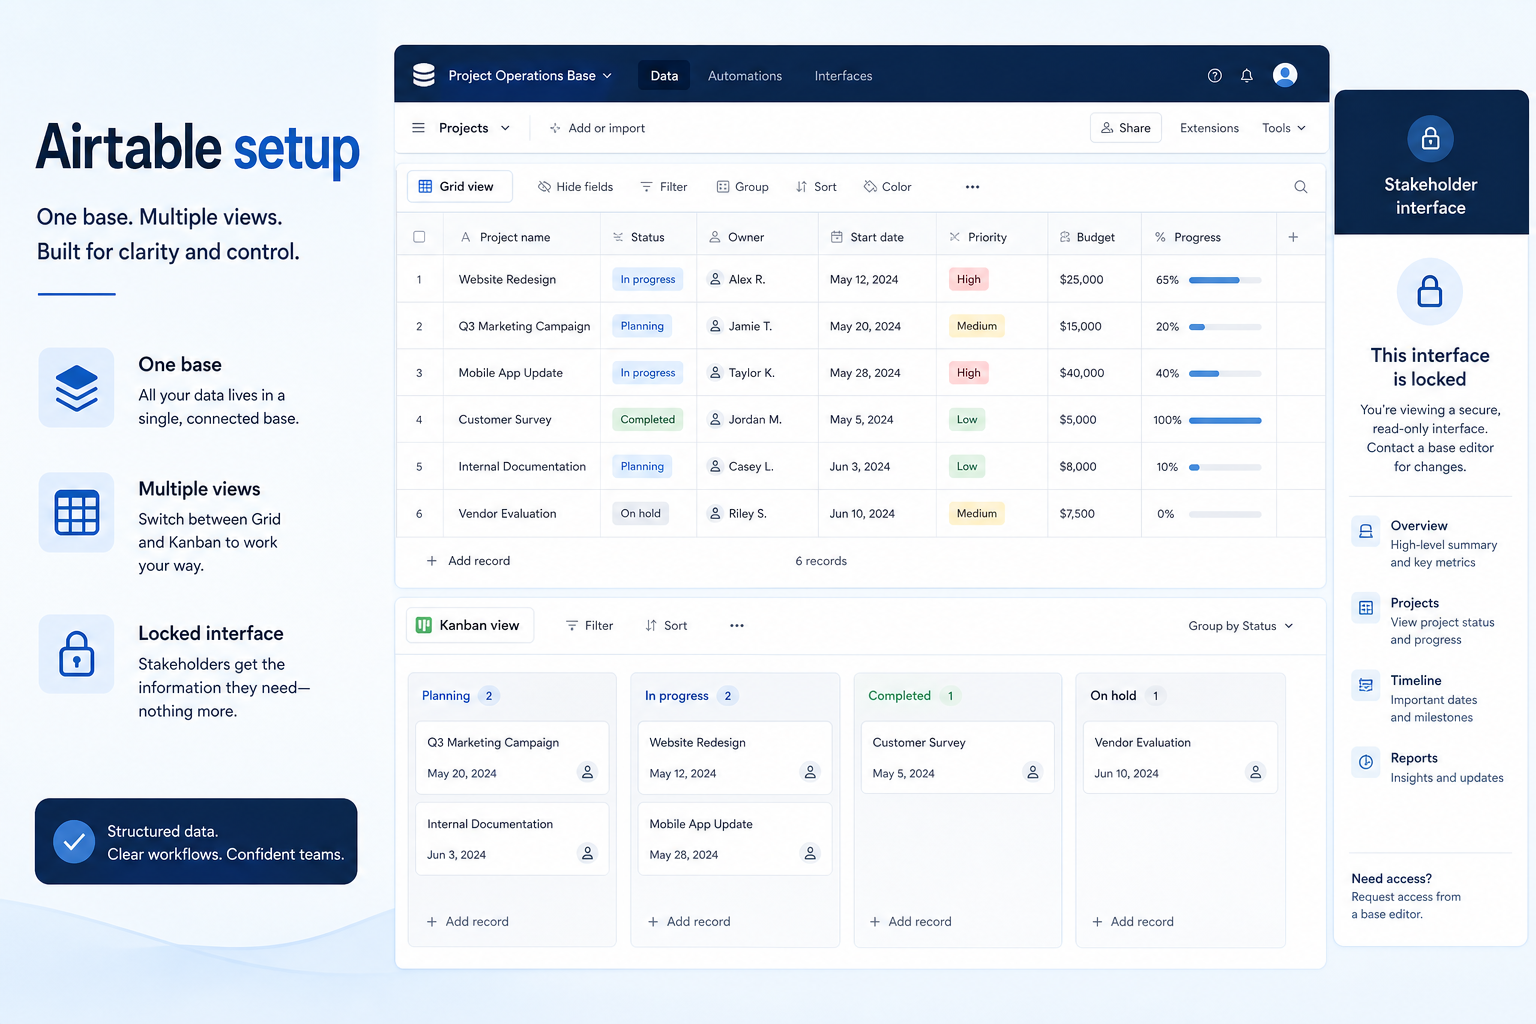Click the base stack logo icon
This screenshot has width=1536, height=1024.
point(424,75)
